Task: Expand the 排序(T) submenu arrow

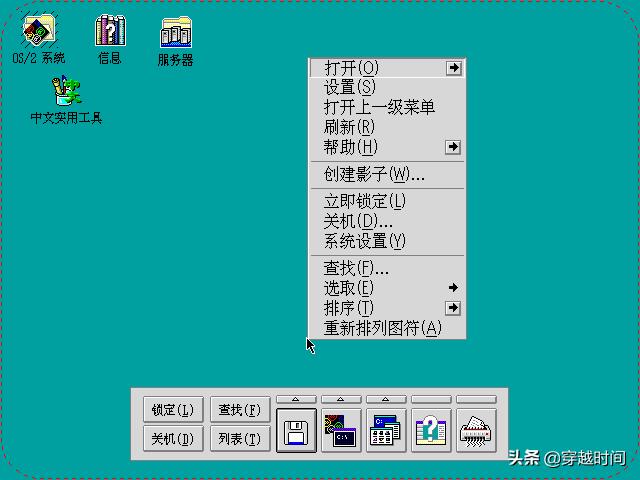Action: tap(453, 308)
